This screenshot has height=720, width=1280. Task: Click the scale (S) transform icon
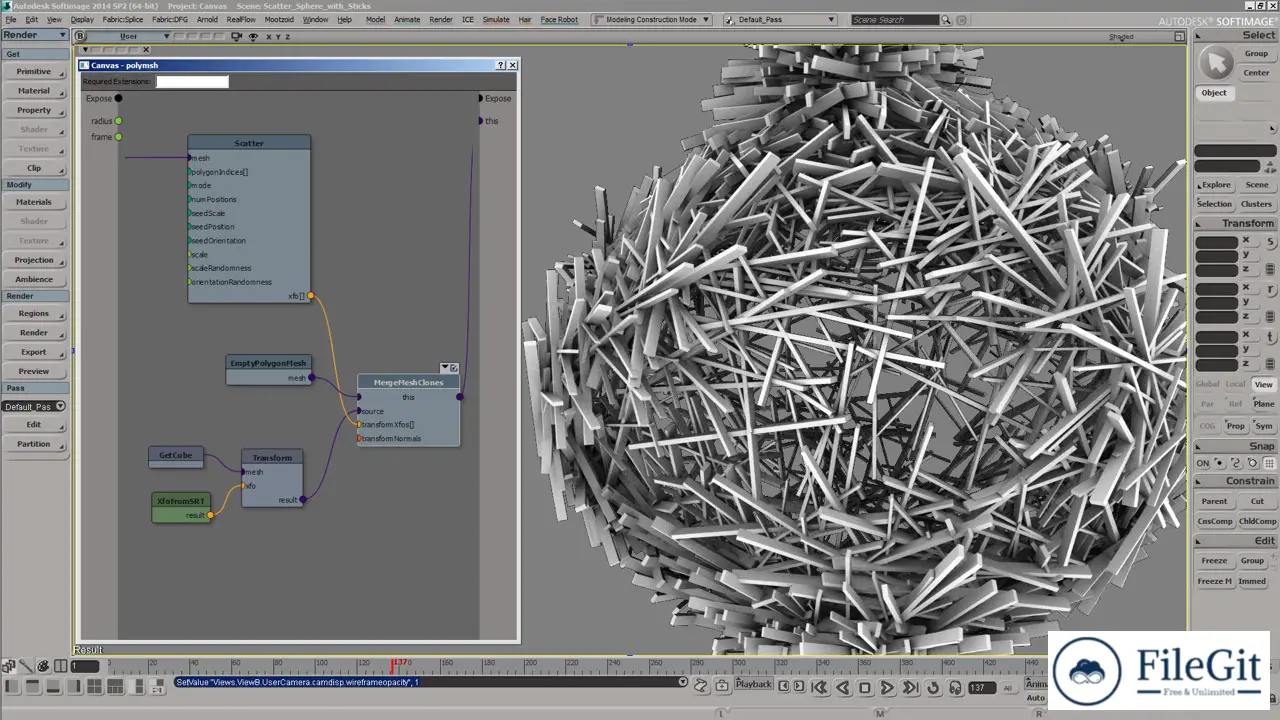[x=1270, y=242]
